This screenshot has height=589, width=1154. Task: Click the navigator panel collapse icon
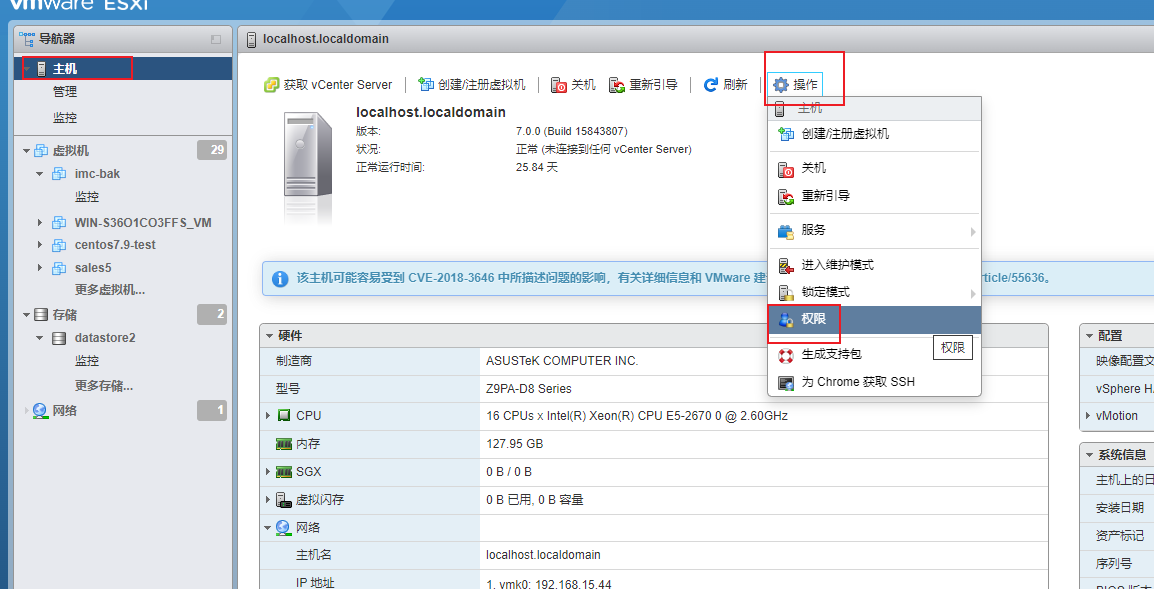(x=216, y=39)
